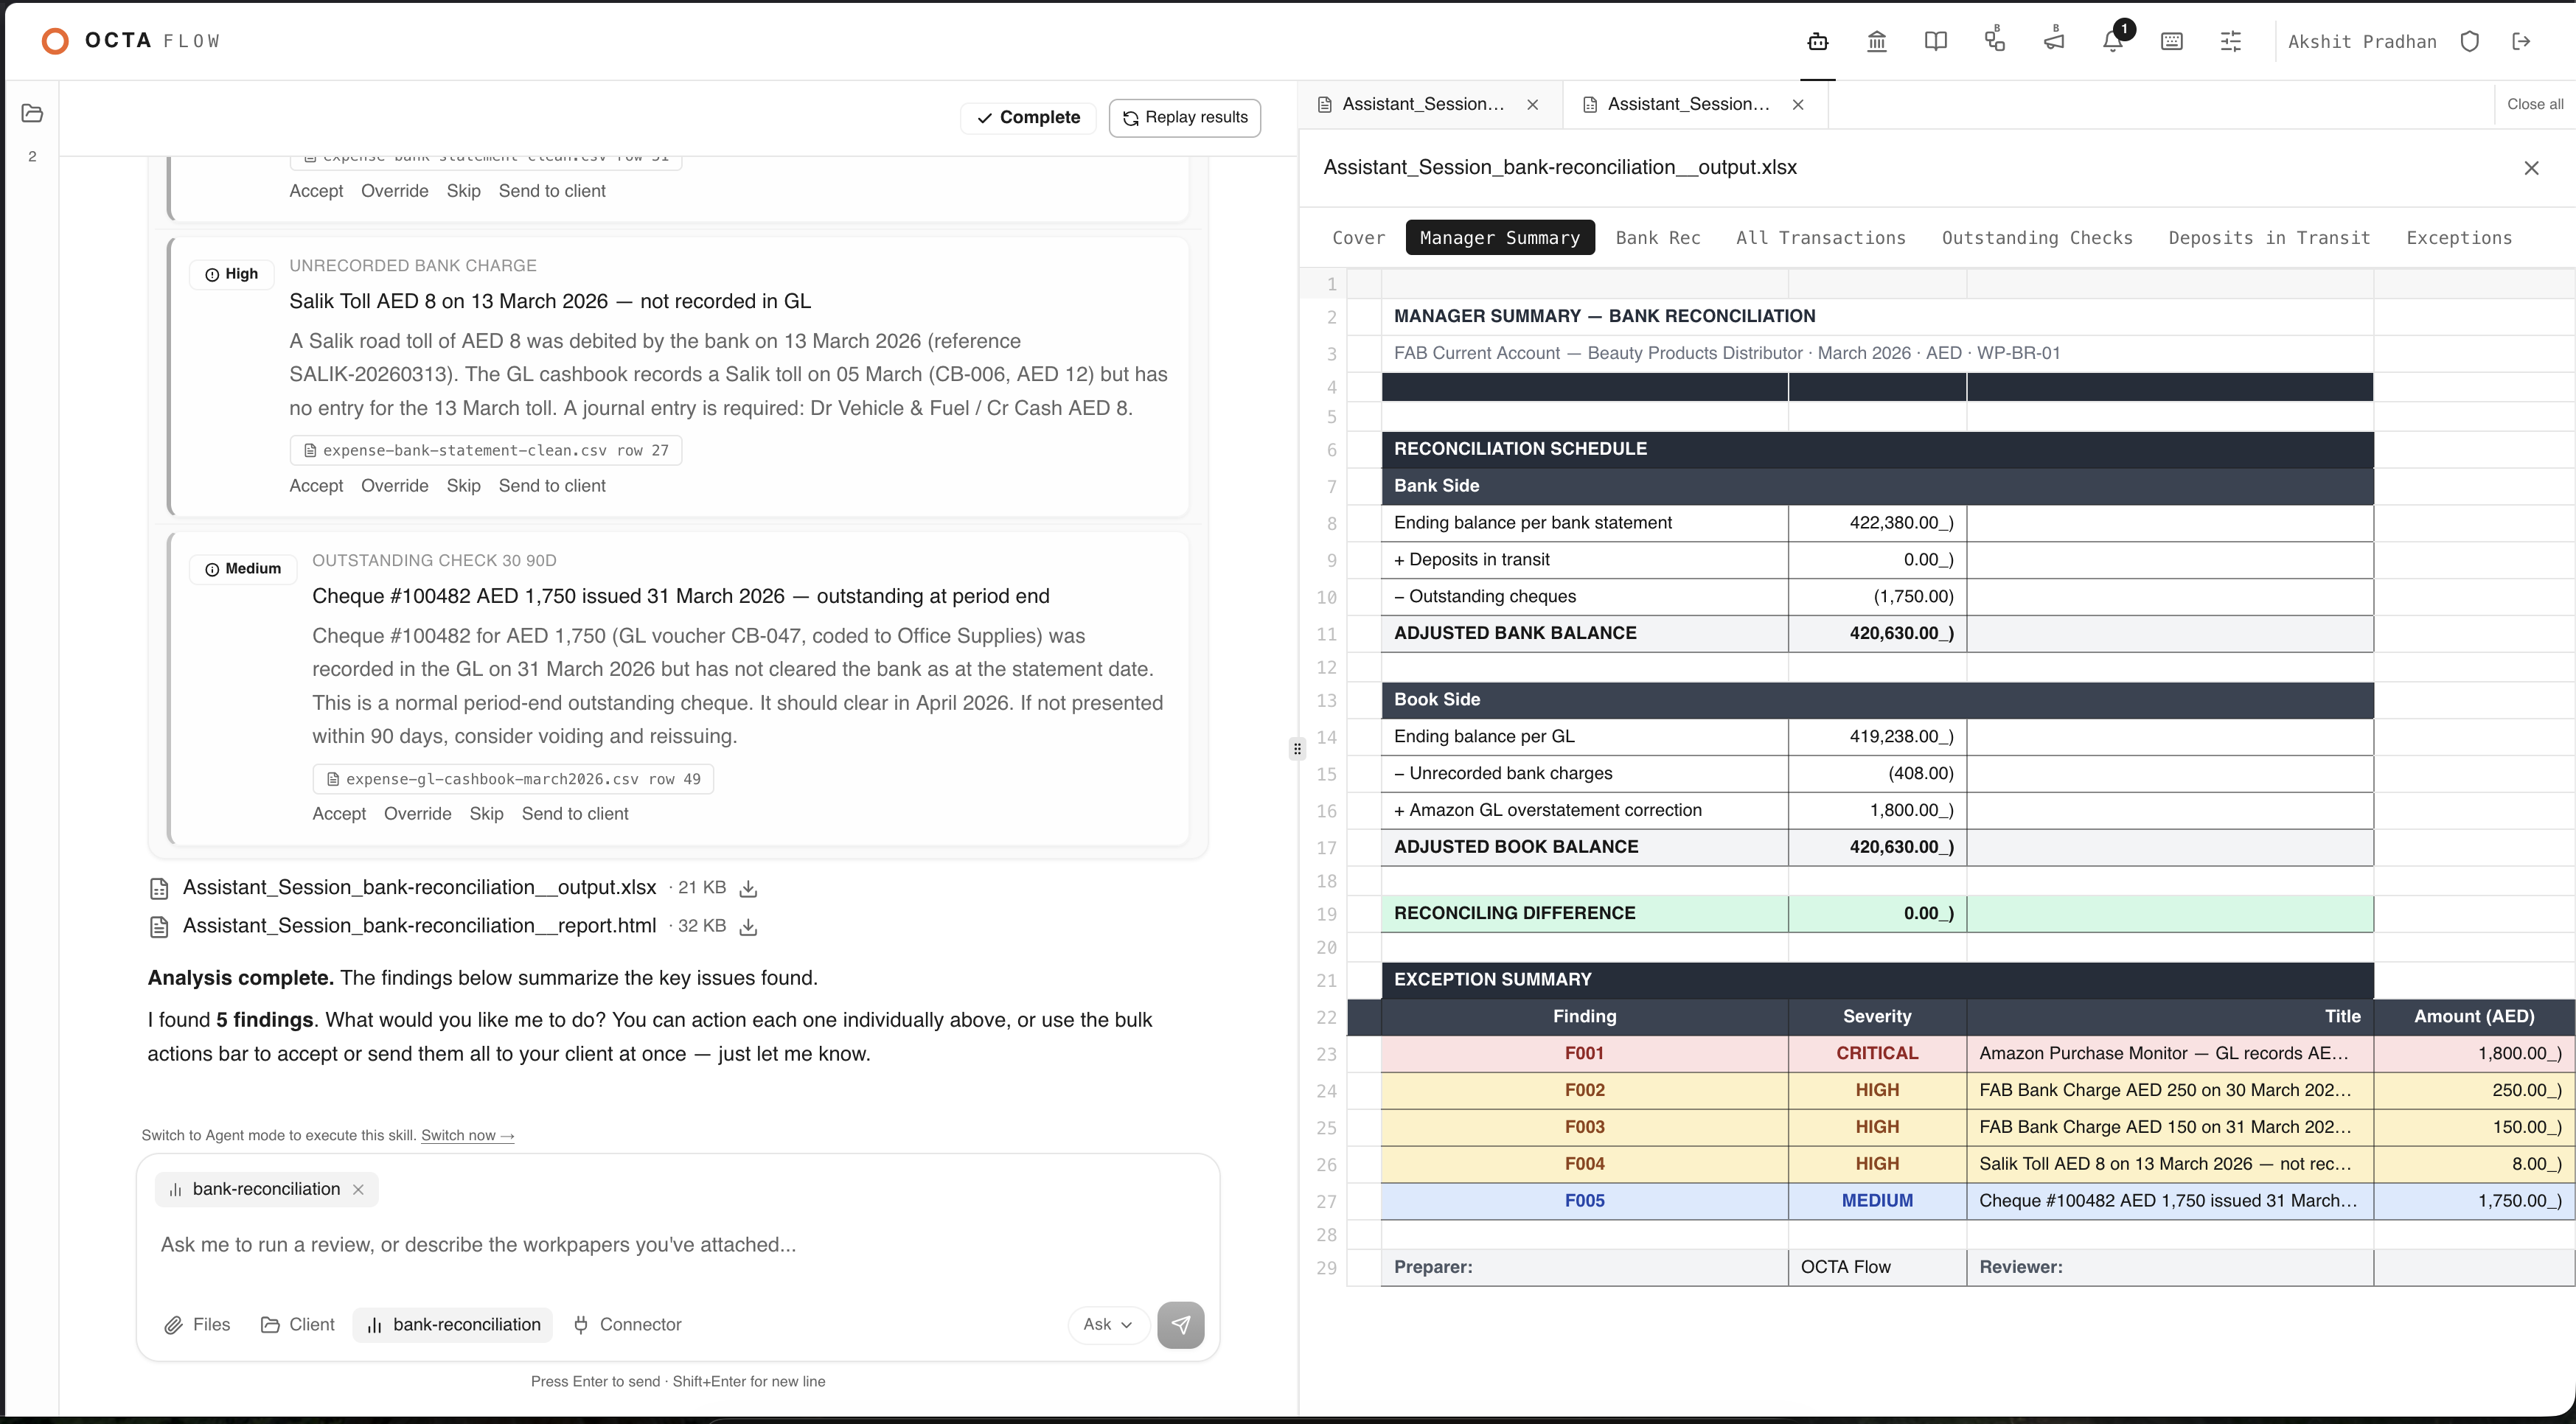This screenshot has width=2576, height=1424.
Task: Close the first Assistant_Session tab
Action: (1533, 104)
